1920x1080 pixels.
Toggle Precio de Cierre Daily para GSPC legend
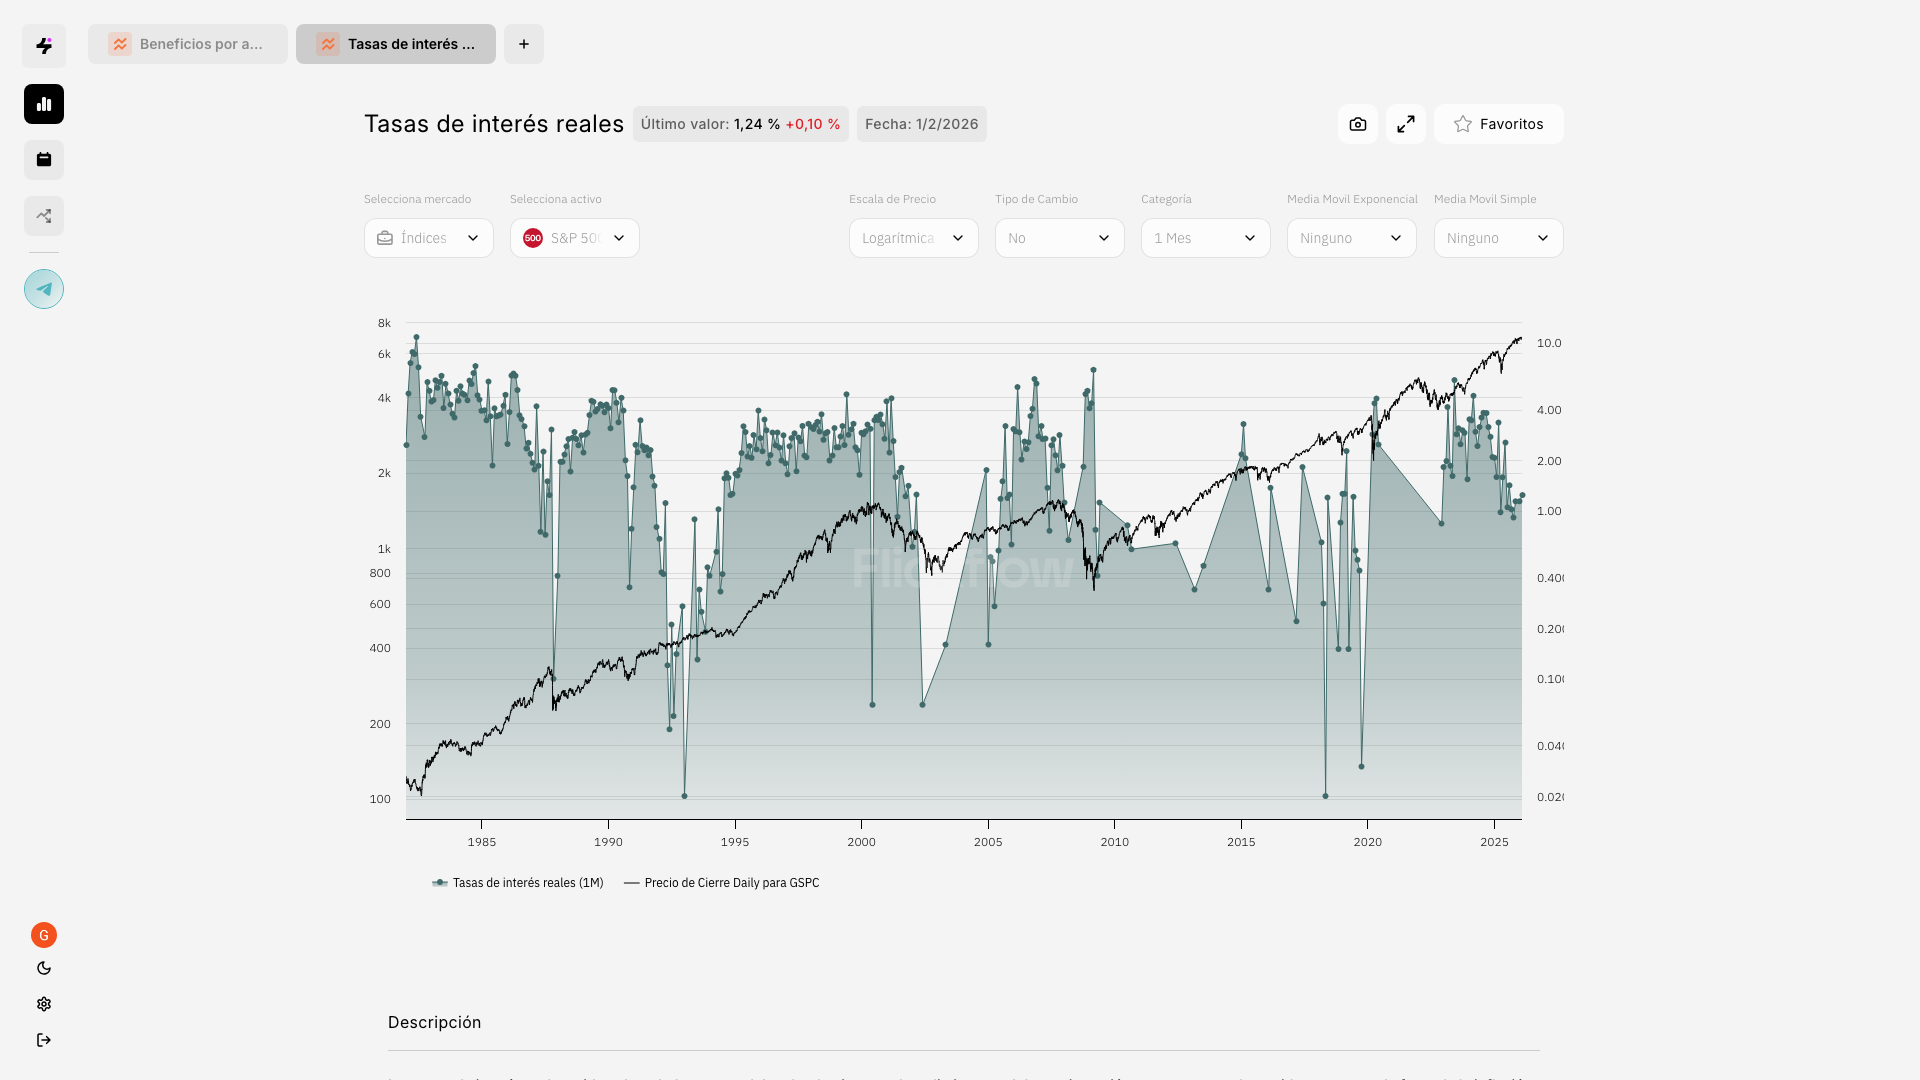point(722,883)
